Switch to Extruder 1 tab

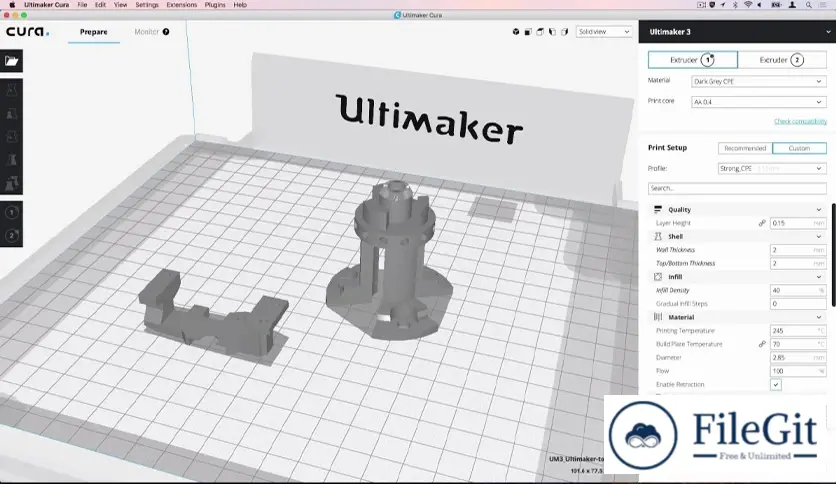point(693,60)
